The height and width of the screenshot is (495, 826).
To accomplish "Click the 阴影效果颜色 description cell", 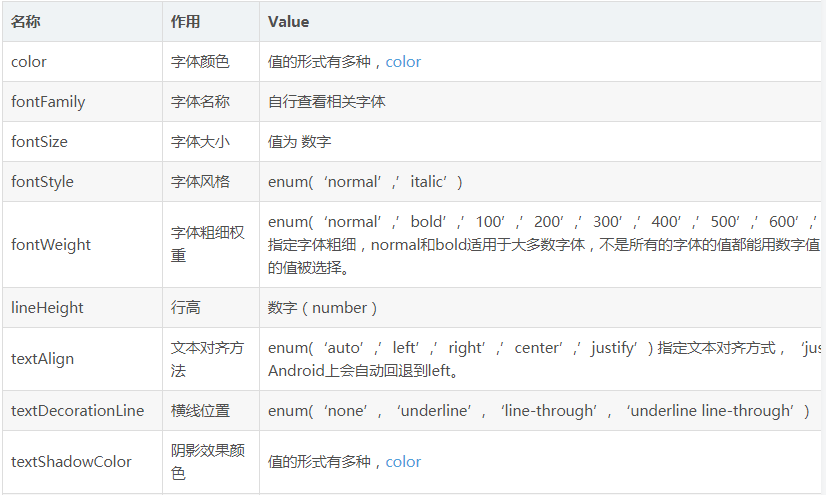I will [211, 462].
